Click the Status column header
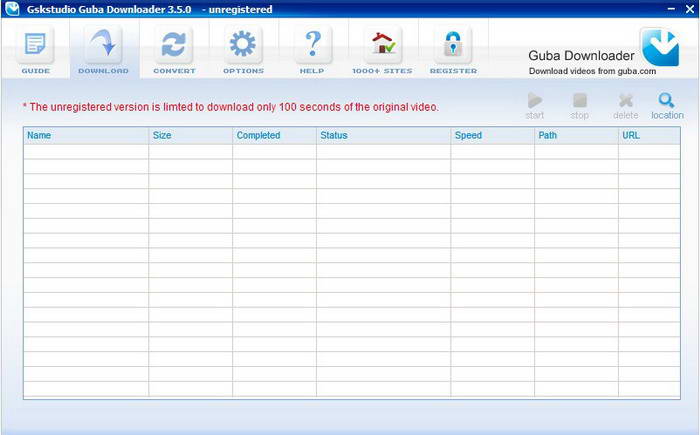700x435 pixels. [x=383, y=135]
